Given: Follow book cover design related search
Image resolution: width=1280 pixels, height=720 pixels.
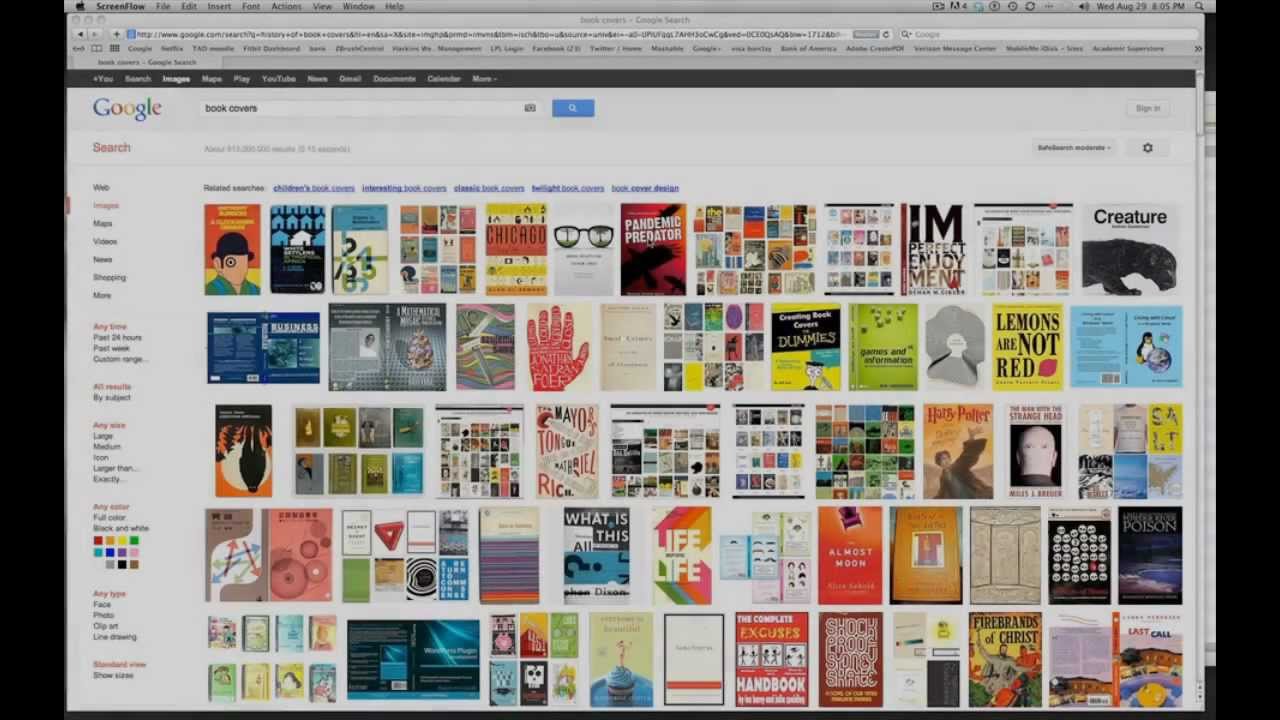Looking at the screenshot, I should pos(645,188).
